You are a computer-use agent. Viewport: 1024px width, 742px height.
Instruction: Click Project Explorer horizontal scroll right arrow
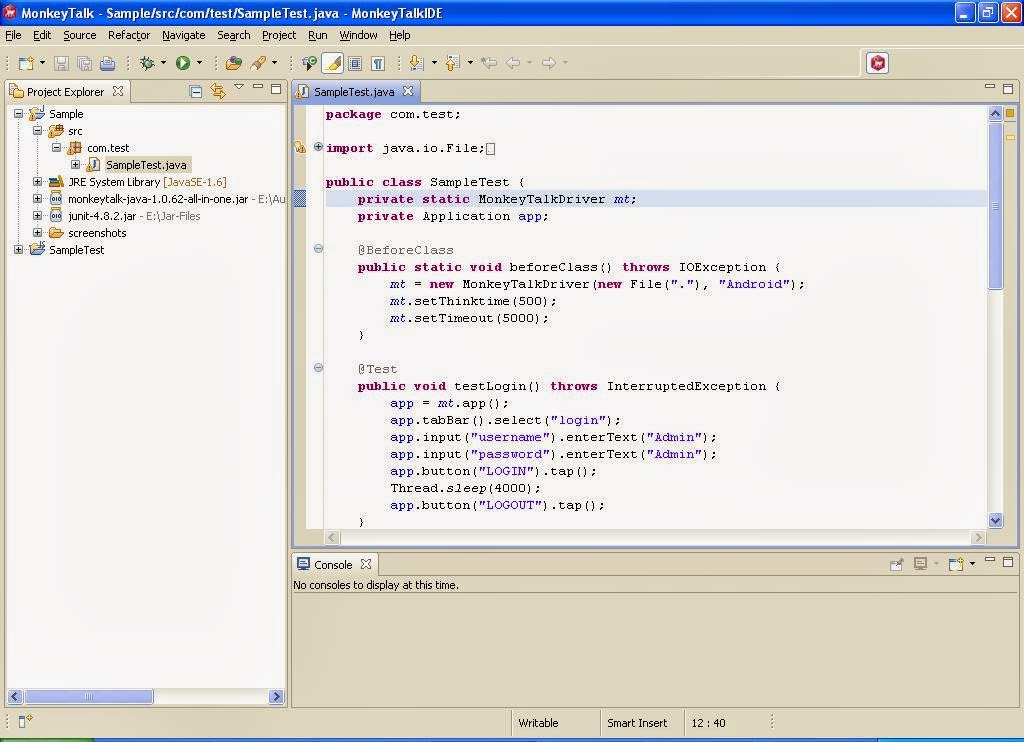(276, 697)
